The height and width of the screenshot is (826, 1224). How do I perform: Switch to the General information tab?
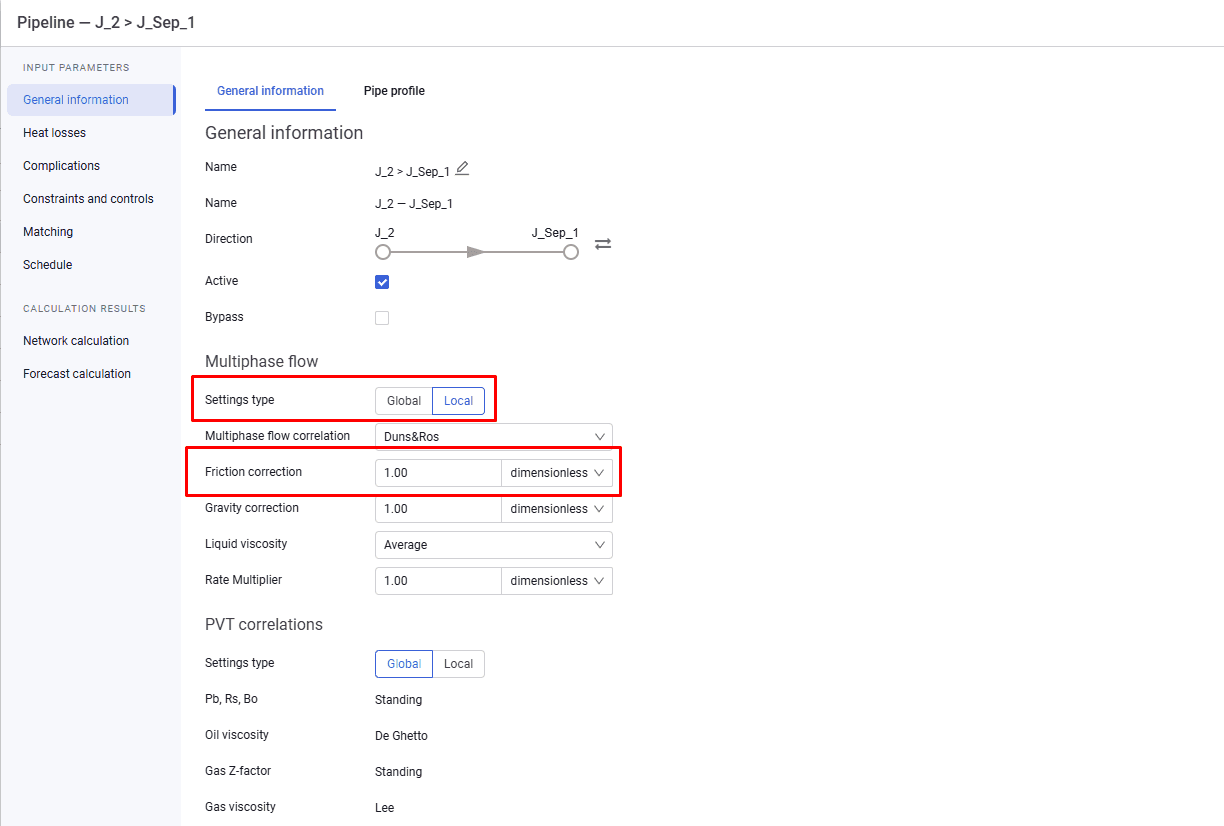[x=270, y=91]
